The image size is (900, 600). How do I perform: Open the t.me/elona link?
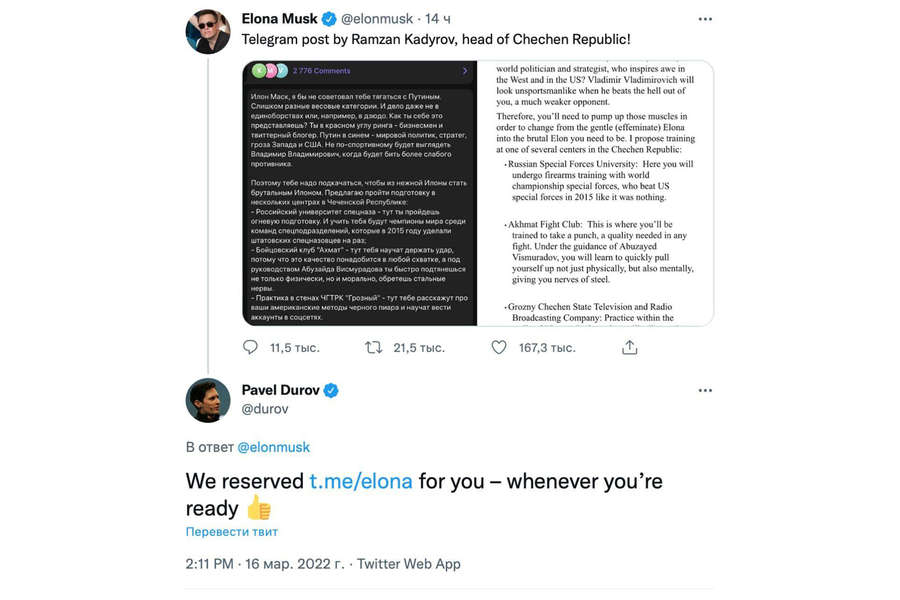tap(360, 480)
